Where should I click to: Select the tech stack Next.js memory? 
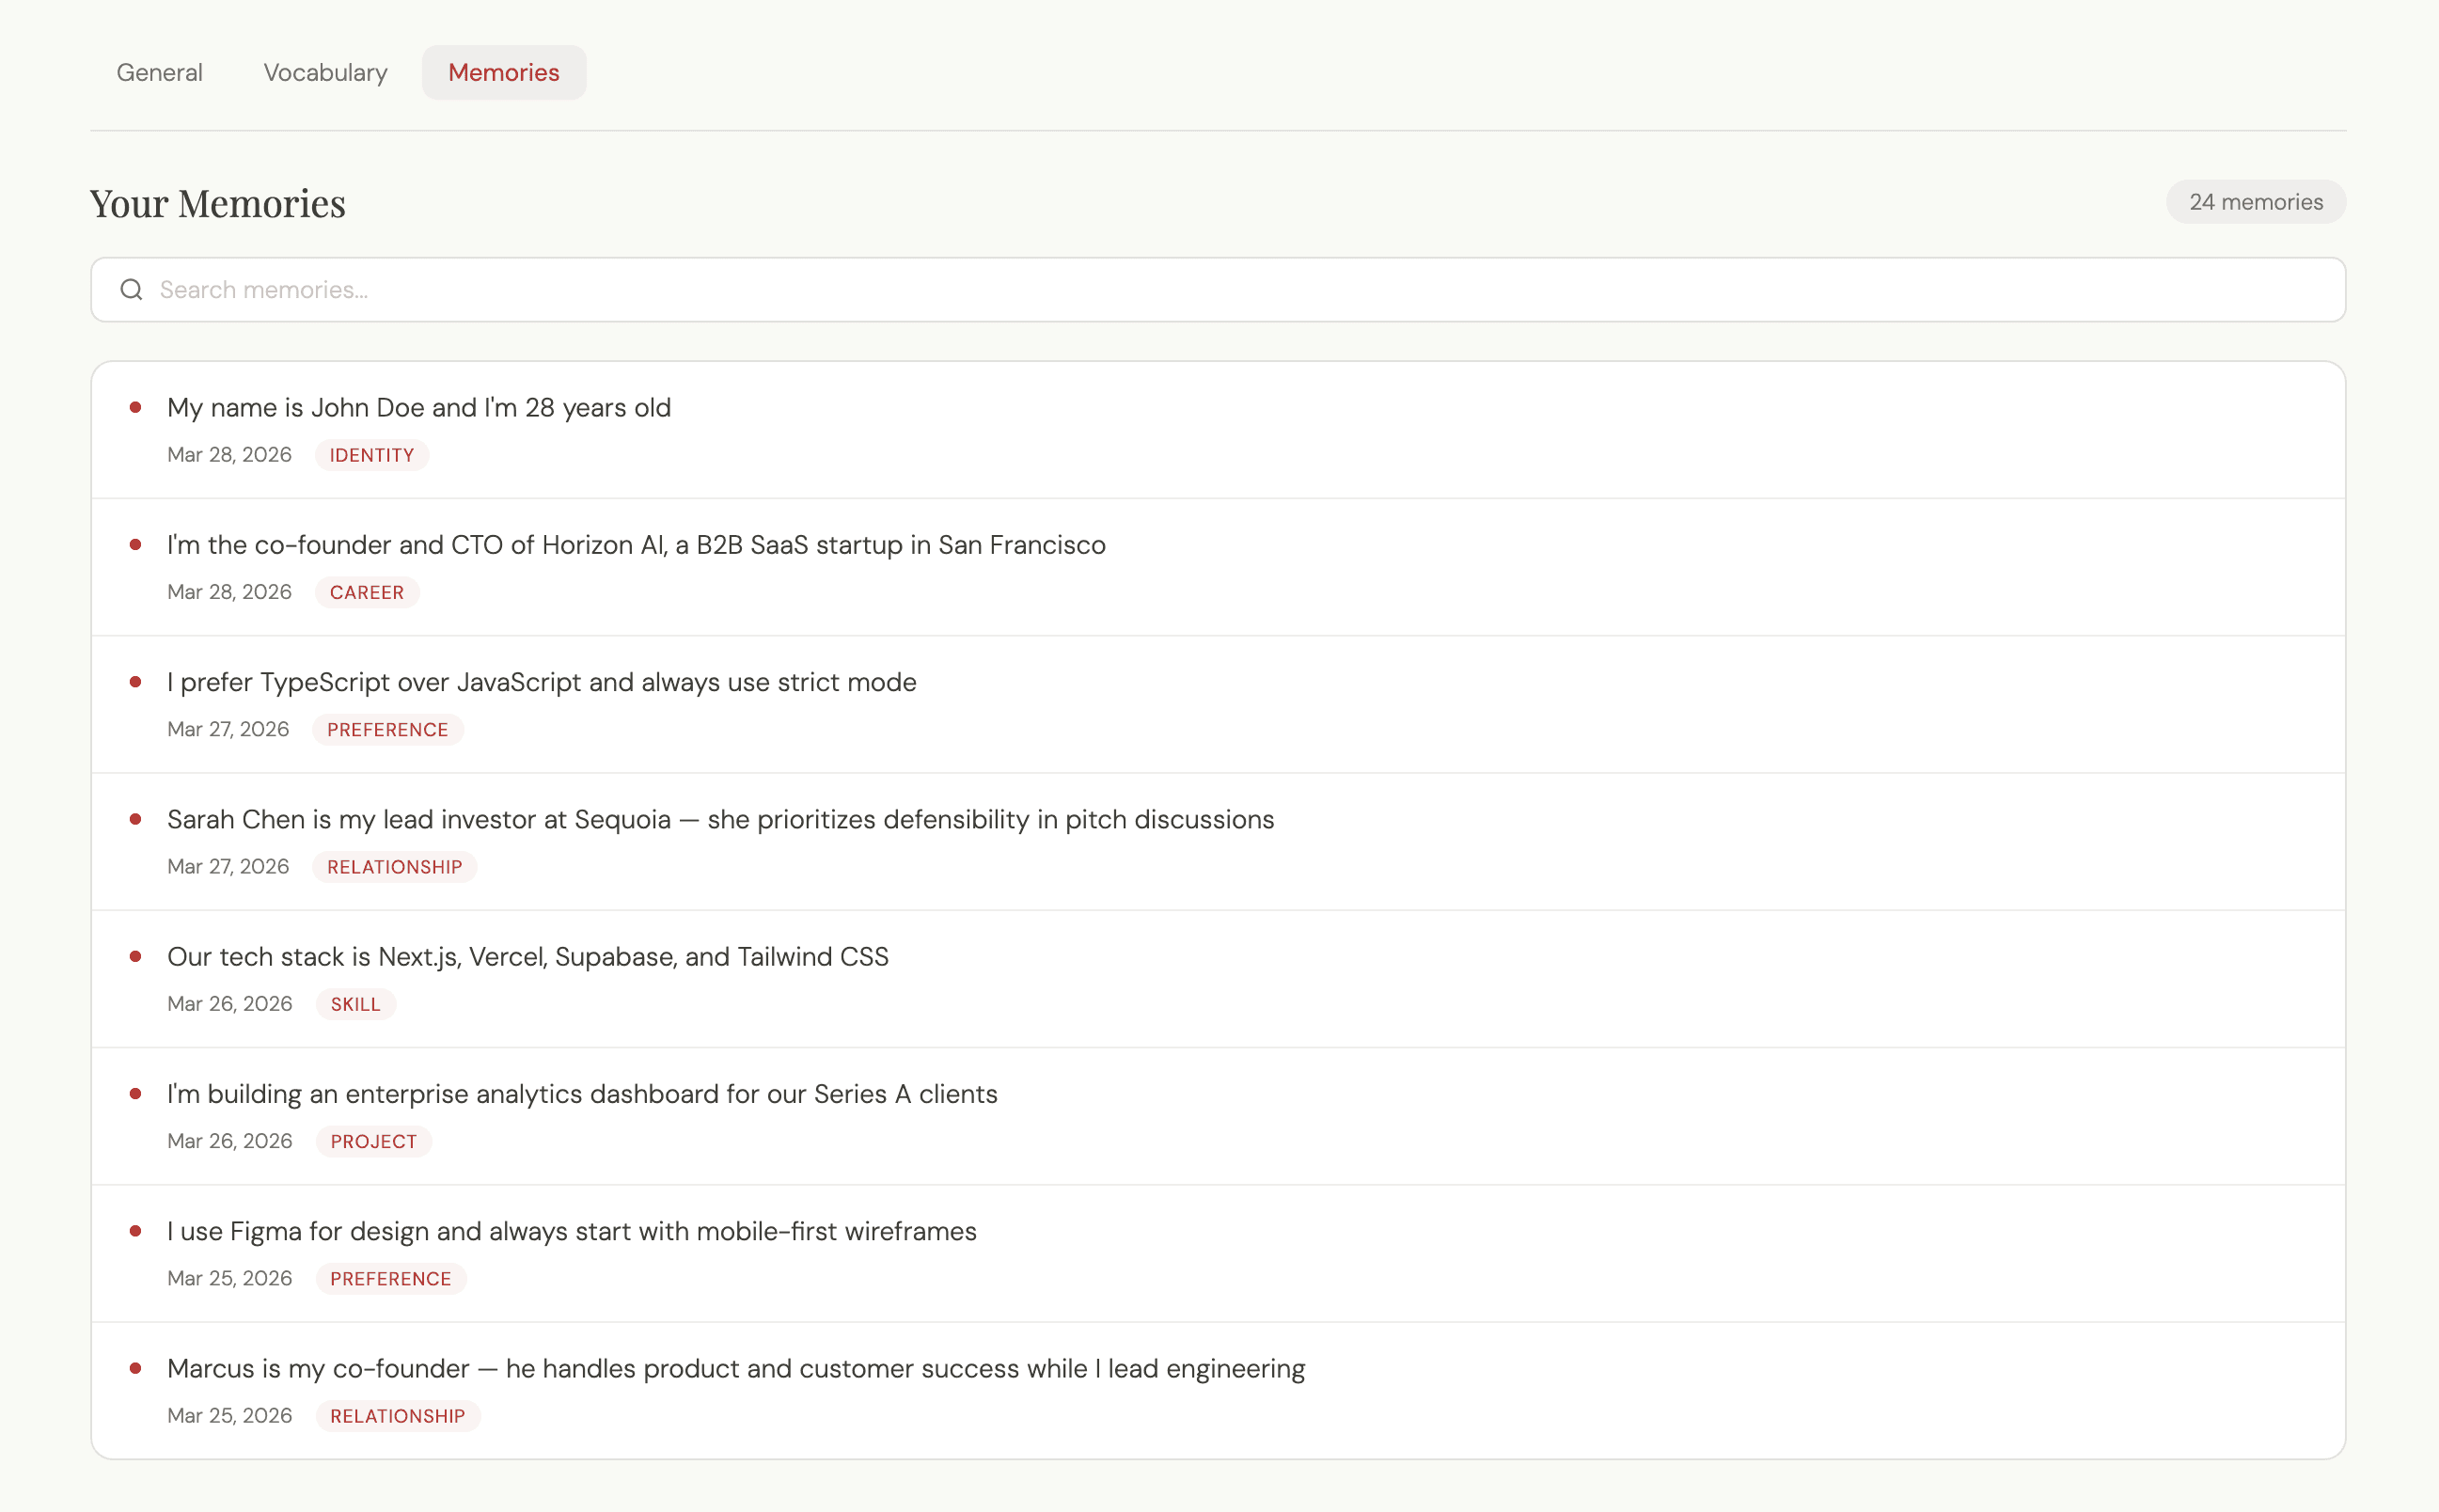(x=527, y=957)
